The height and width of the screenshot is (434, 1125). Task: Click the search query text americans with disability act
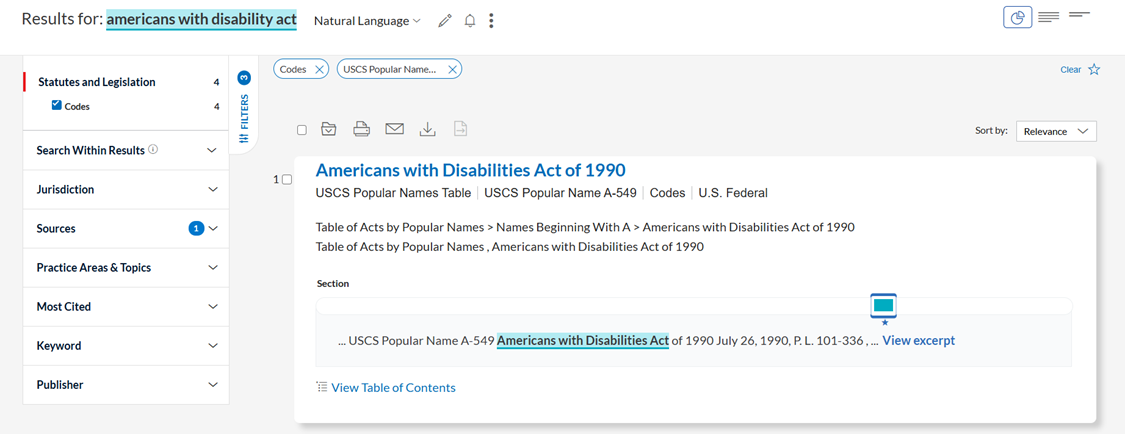[x=202, y=19]
